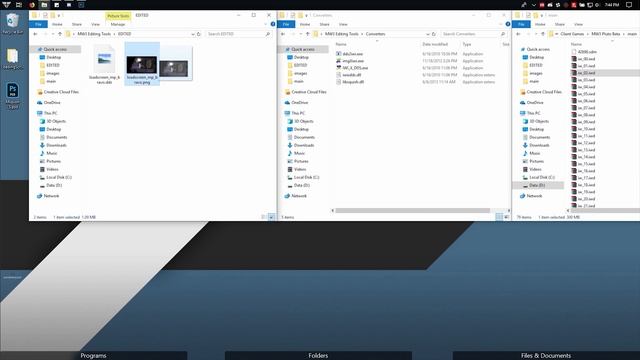Click the search magnifier in Converters window
This screenshot has width=640, height=360.
[x=503, y=34]
